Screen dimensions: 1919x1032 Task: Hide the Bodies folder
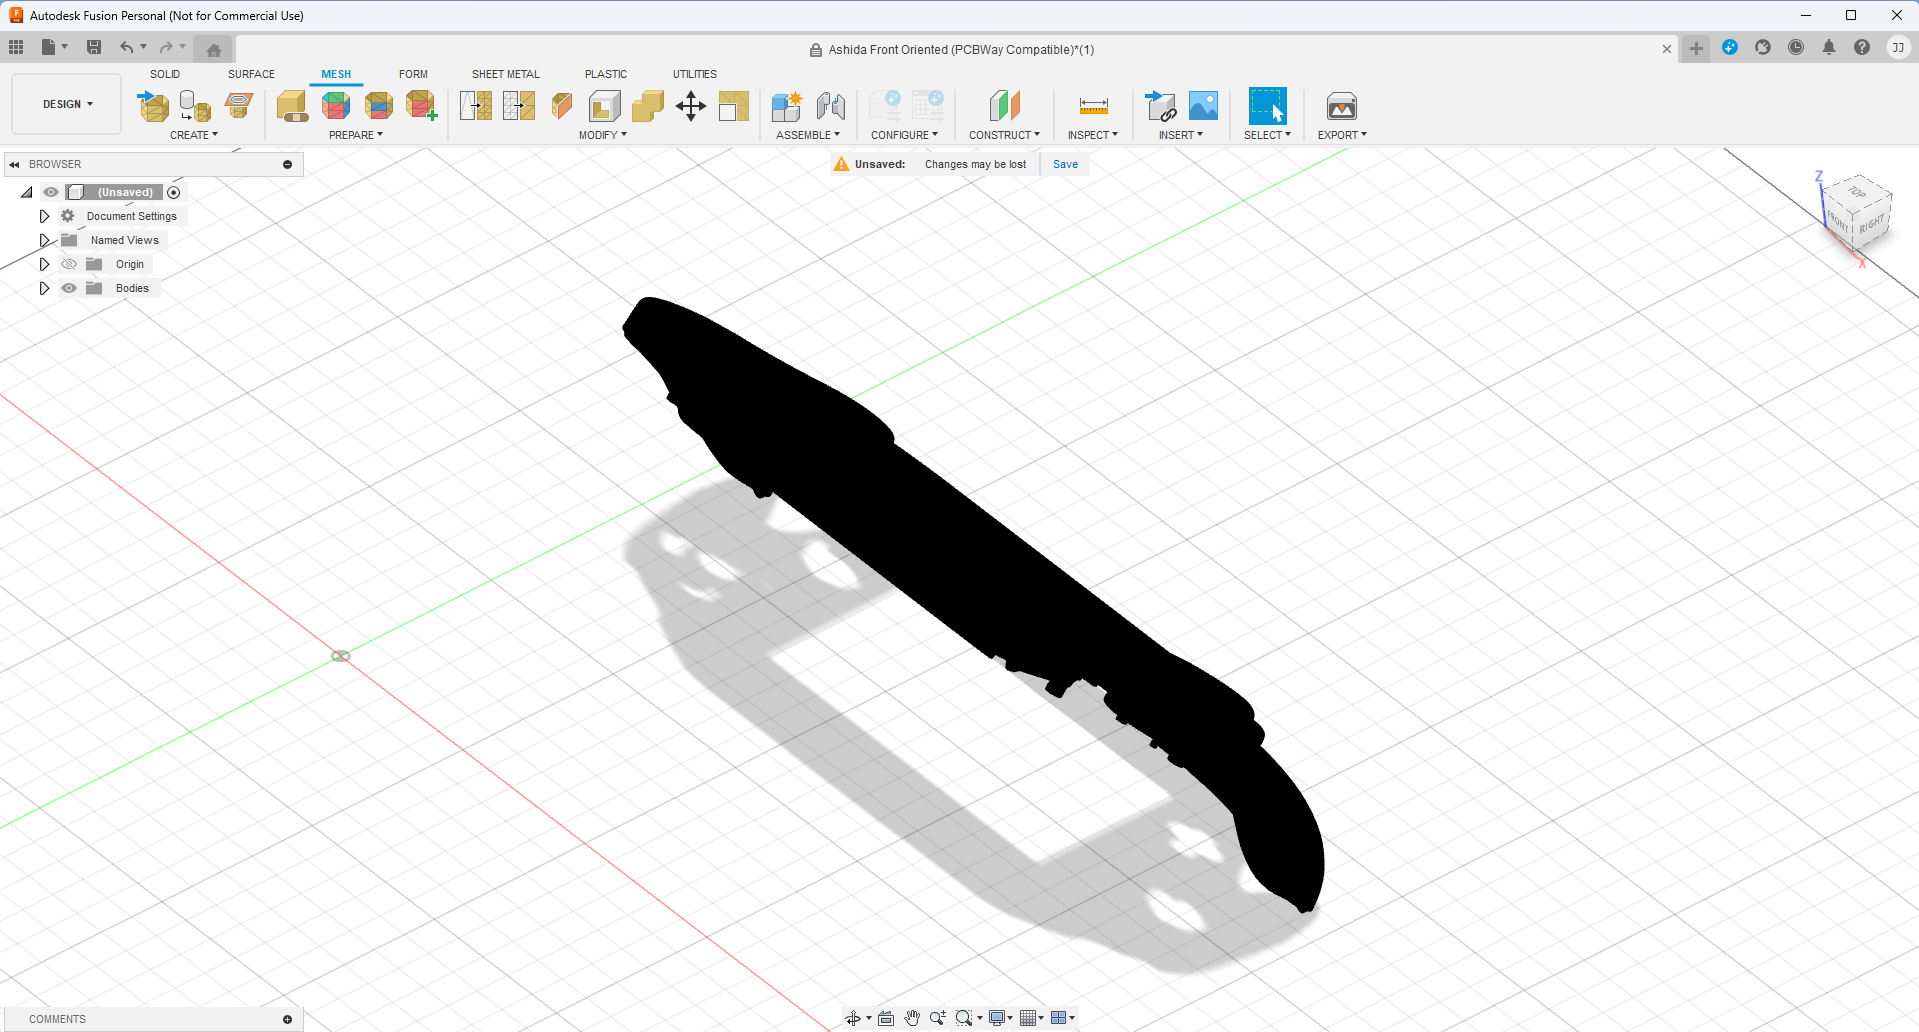click(x=69, y=288)
